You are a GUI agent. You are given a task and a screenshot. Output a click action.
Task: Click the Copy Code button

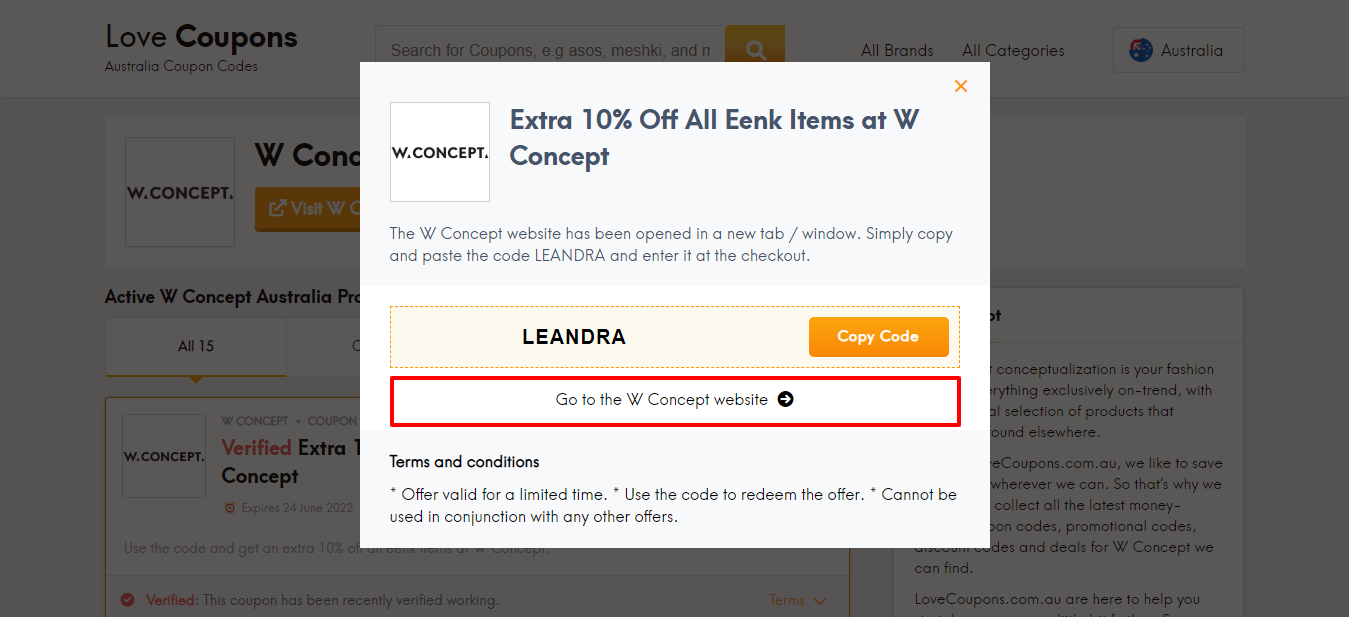coord(878,337)
